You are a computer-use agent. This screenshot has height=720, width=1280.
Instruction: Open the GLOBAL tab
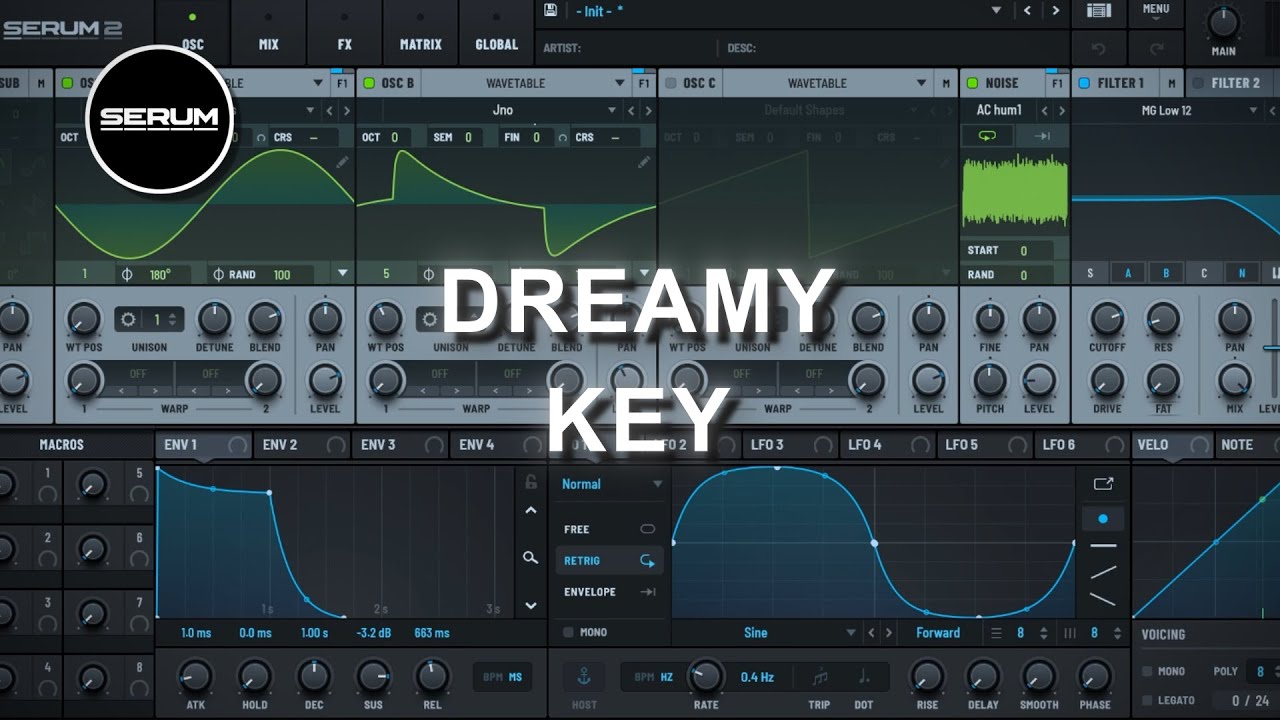497,32
